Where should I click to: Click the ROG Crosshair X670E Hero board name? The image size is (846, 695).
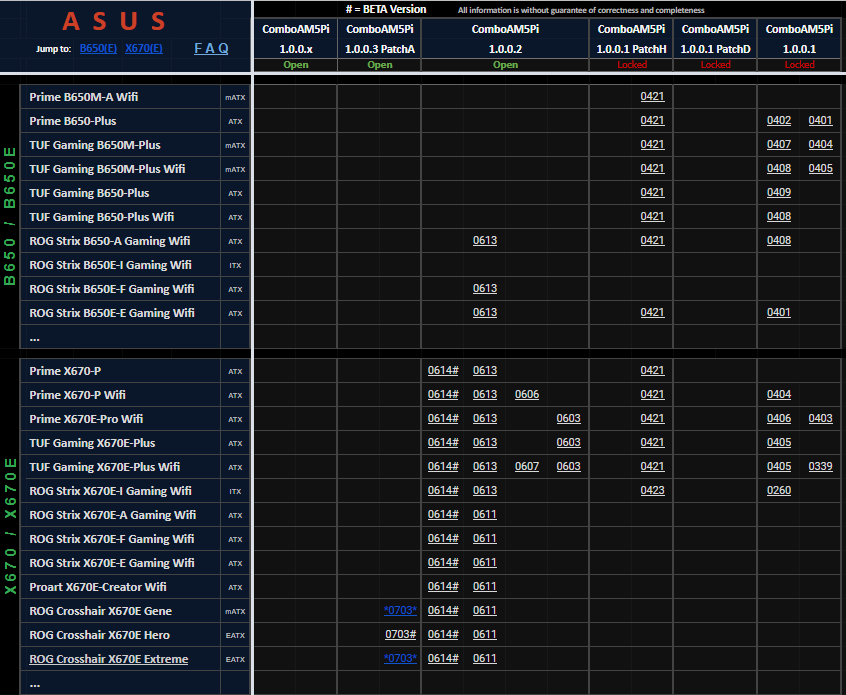(x=99, y=635)
